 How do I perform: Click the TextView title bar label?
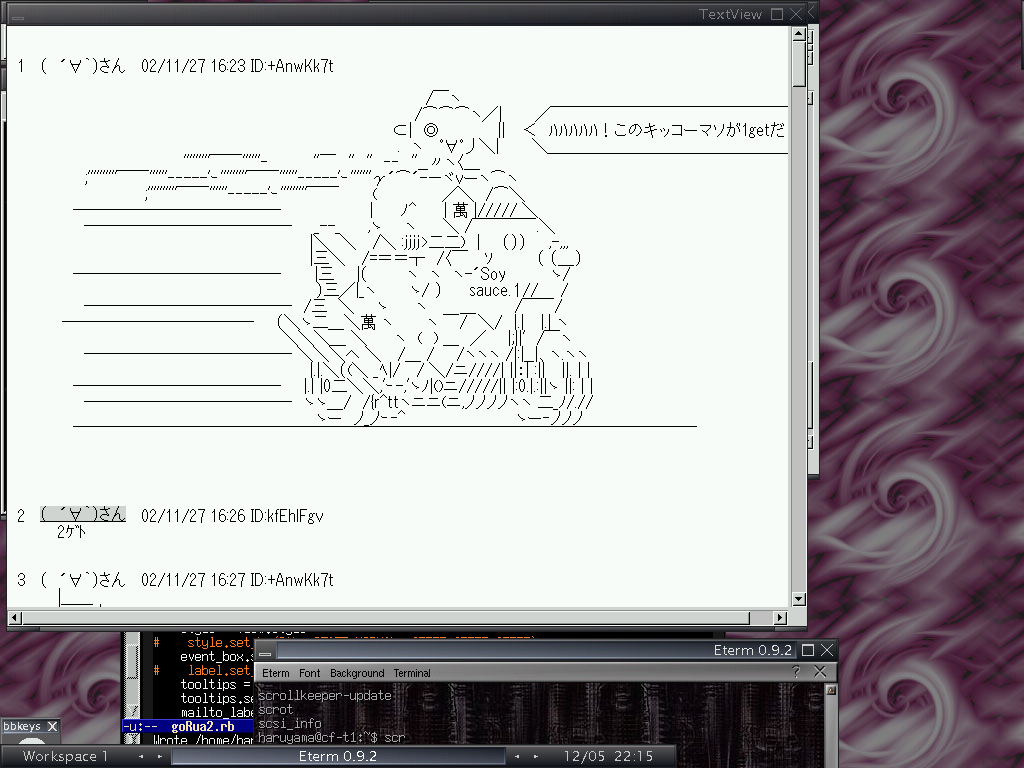pyautogui.click(x=729, y=14)
